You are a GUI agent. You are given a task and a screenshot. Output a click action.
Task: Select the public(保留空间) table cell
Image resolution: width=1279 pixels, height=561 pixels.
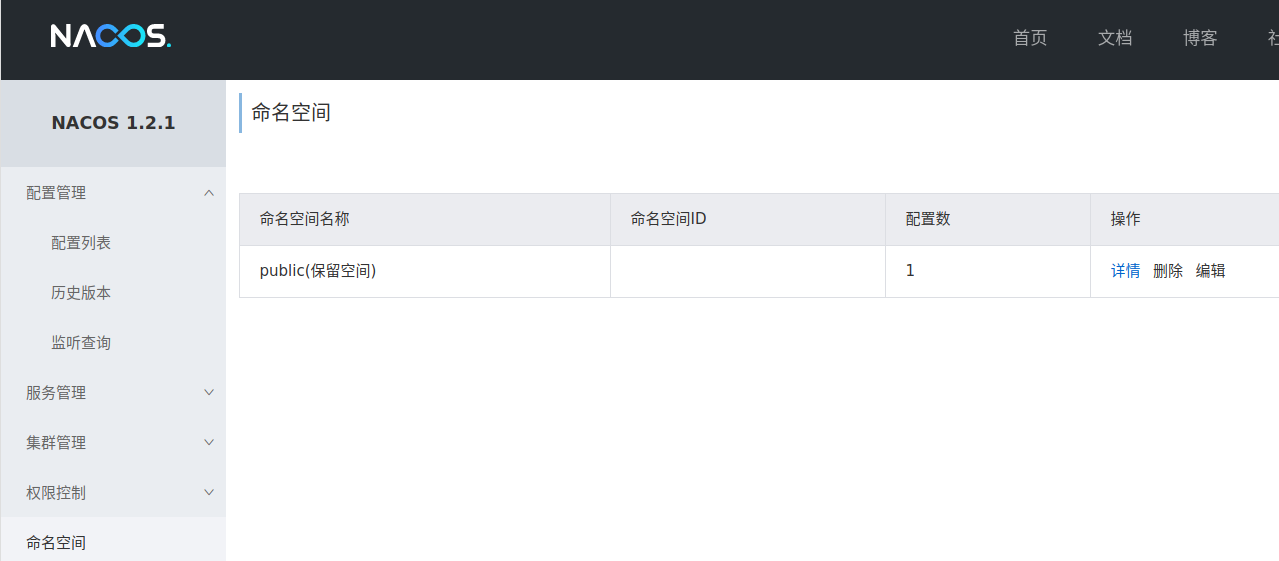pyautogui.click(x=318, y=271)
